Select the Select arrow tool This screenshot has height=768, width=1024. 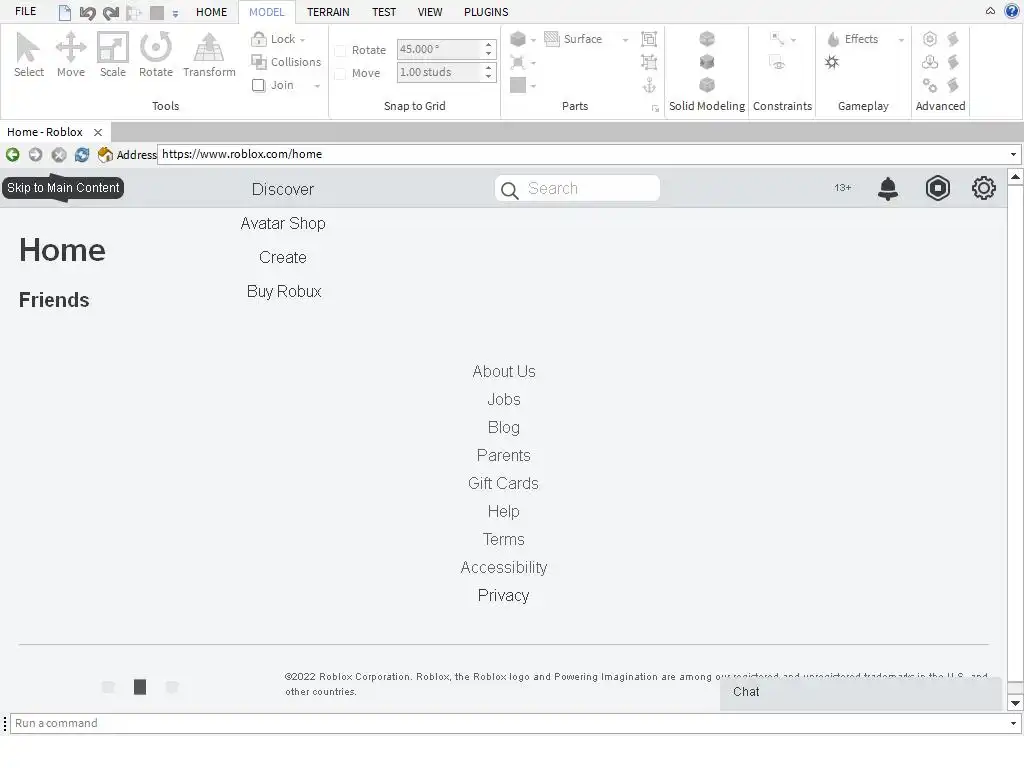click(28, 55)
